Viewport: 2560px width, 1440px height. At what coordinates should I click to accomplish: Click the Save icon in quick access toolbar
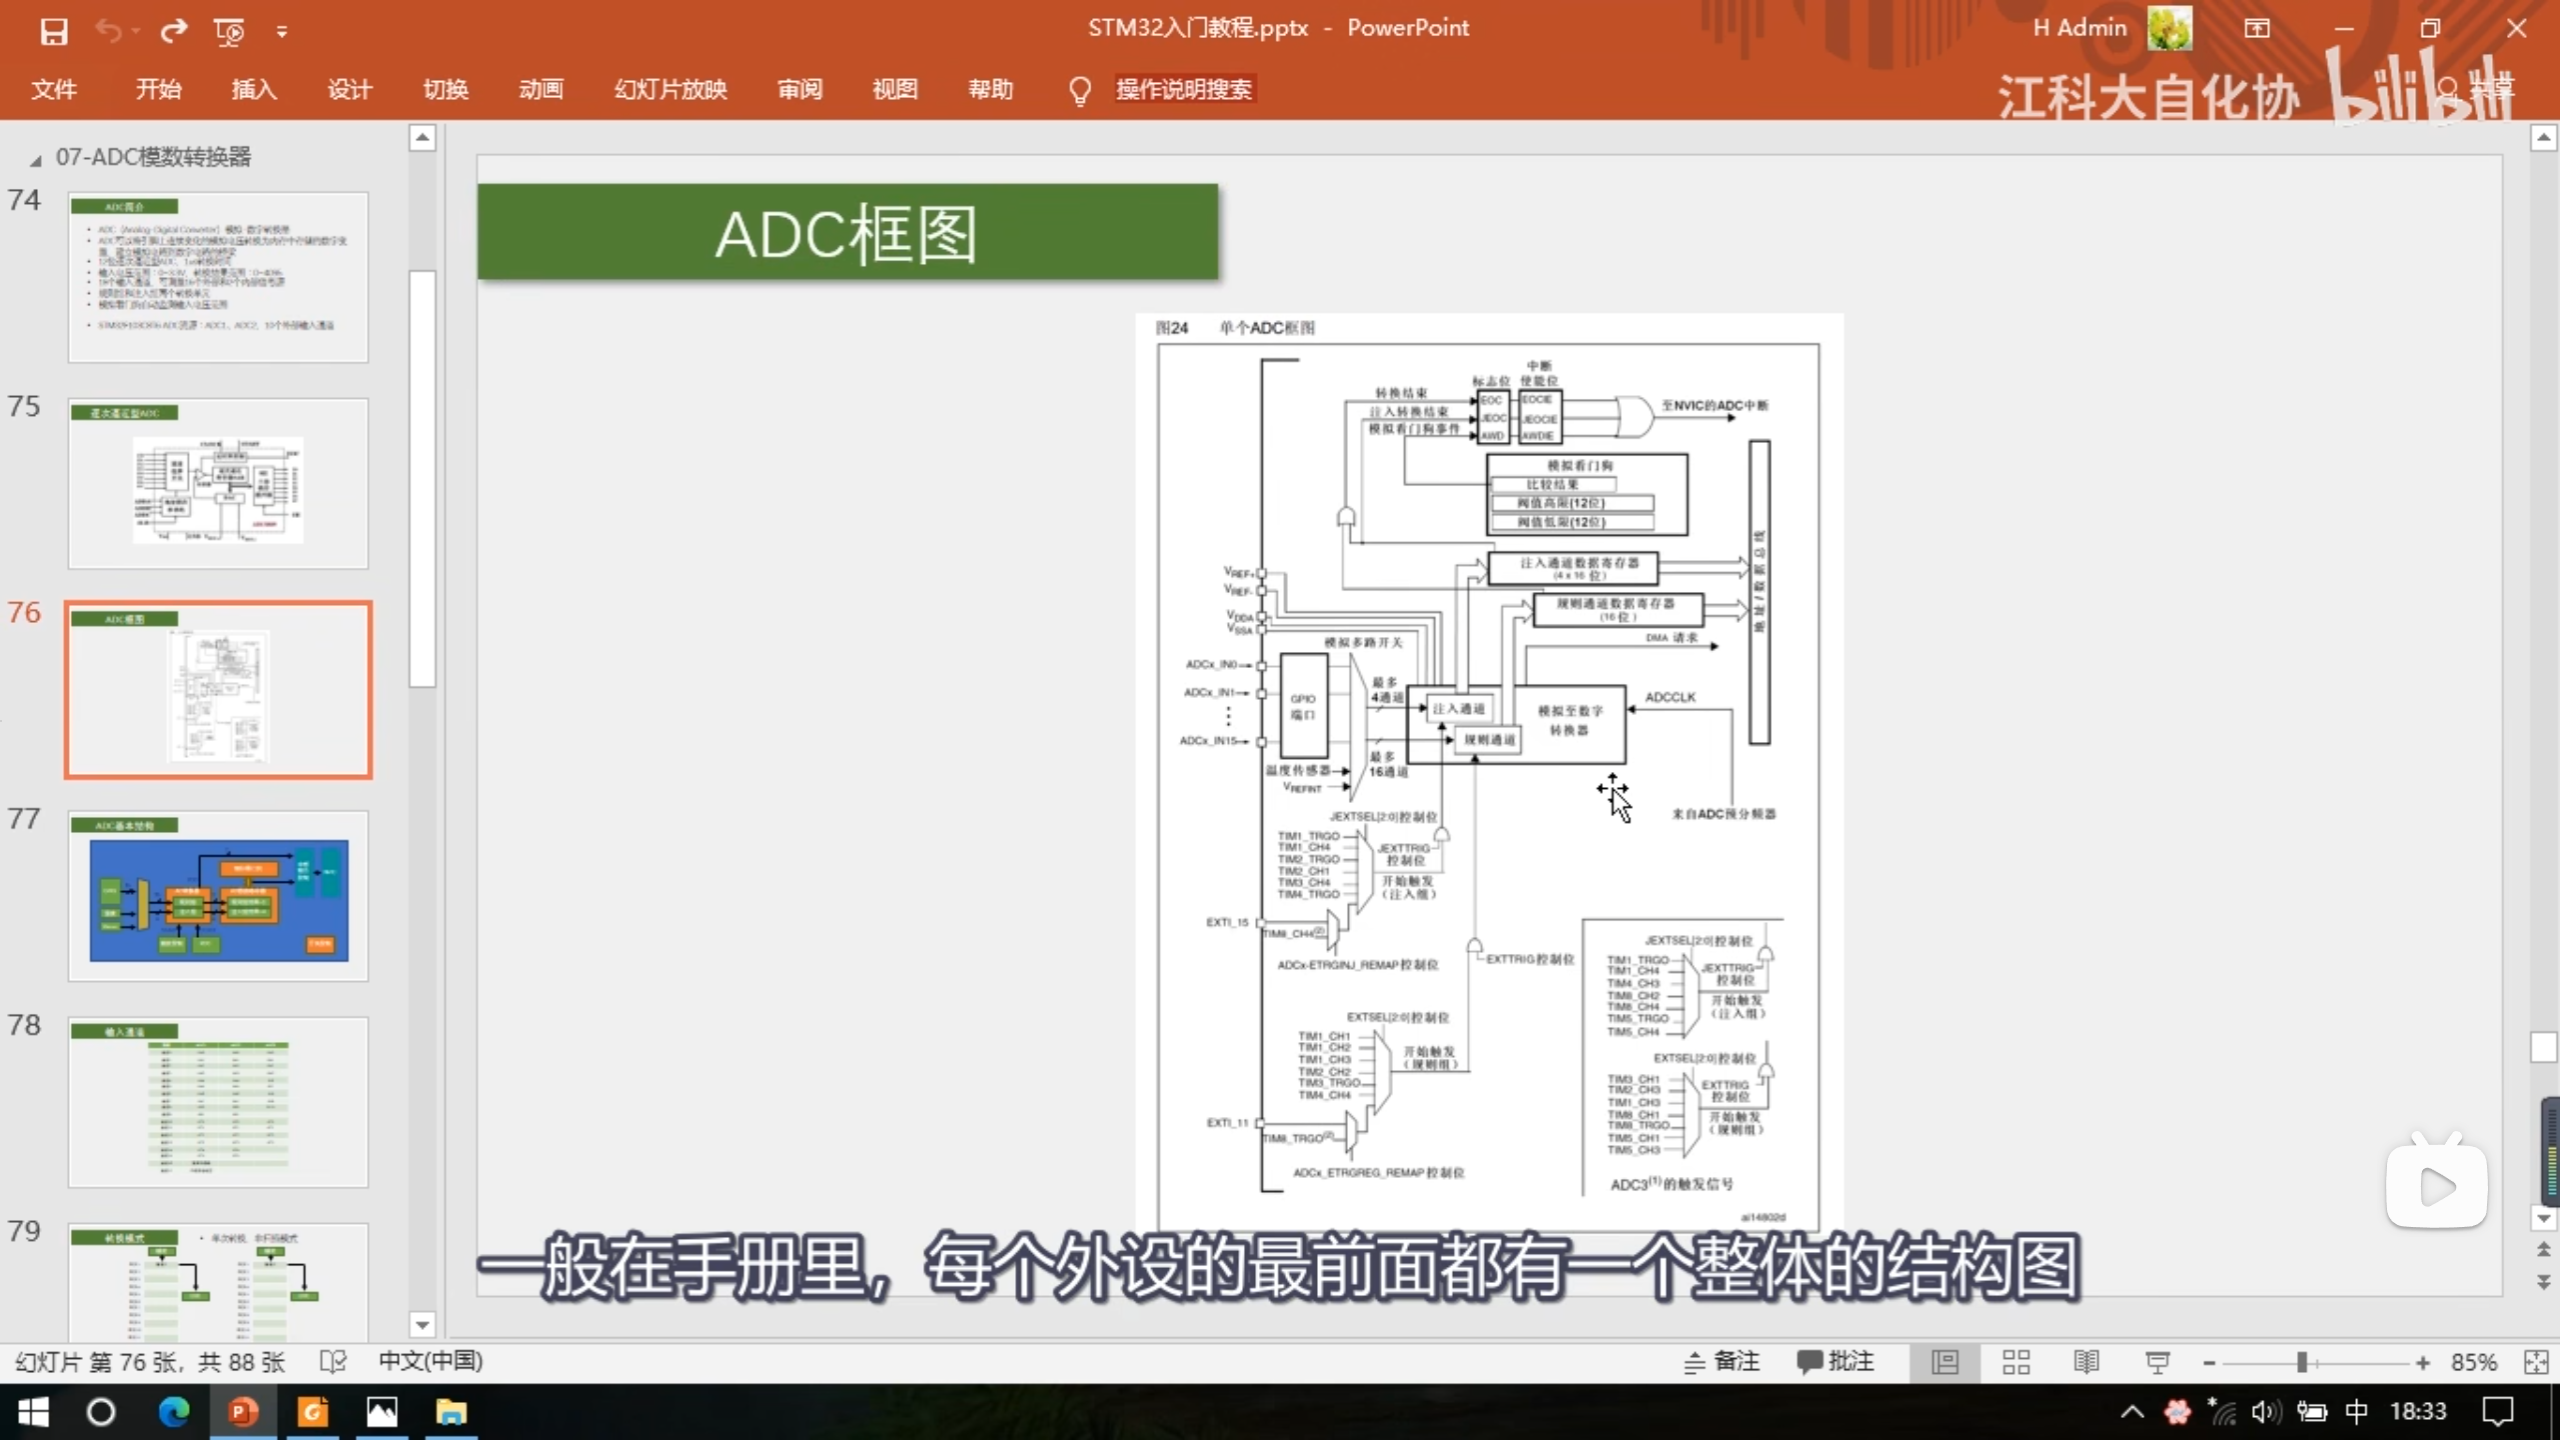[53, 31]
